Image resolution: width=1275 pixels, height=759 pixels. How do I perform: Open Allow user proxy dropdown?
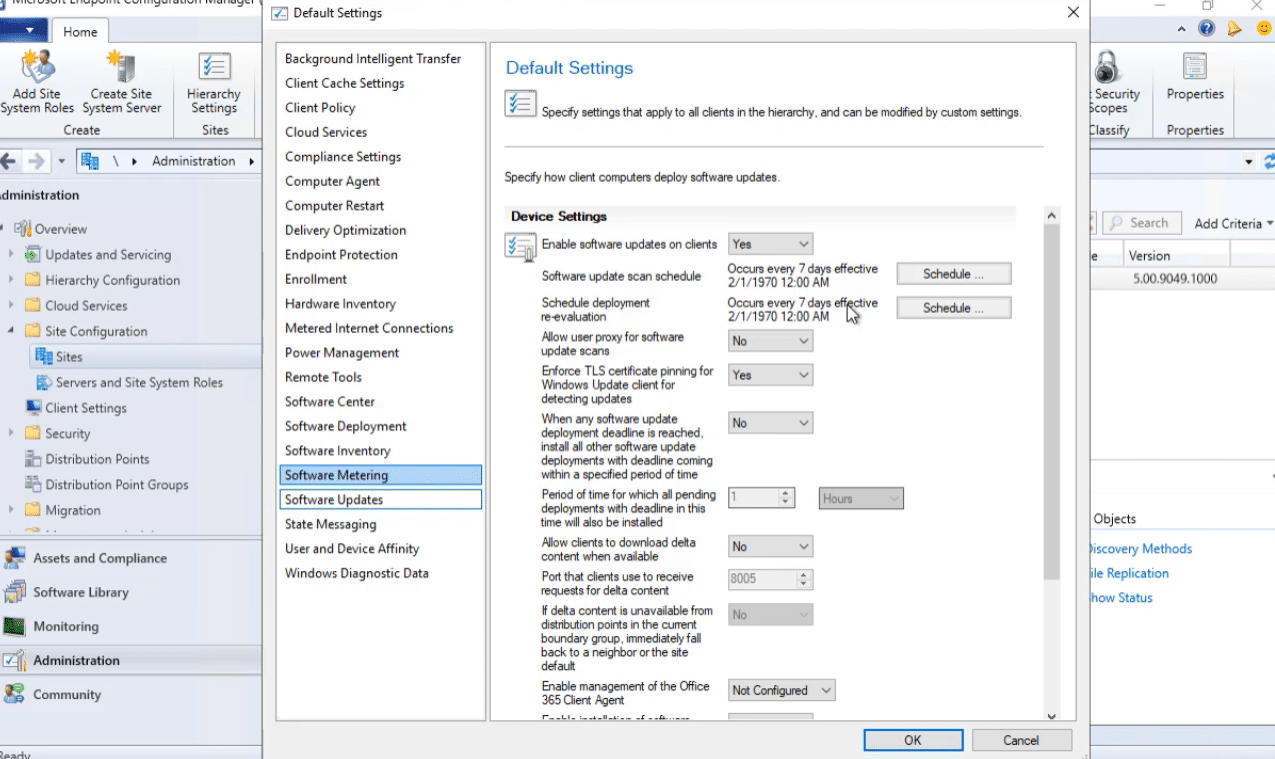770,341
